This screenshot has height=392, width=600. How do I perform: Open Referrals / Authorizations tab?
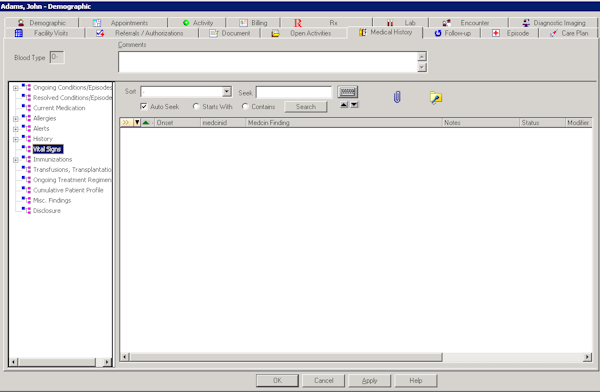[x=141, y=33]
